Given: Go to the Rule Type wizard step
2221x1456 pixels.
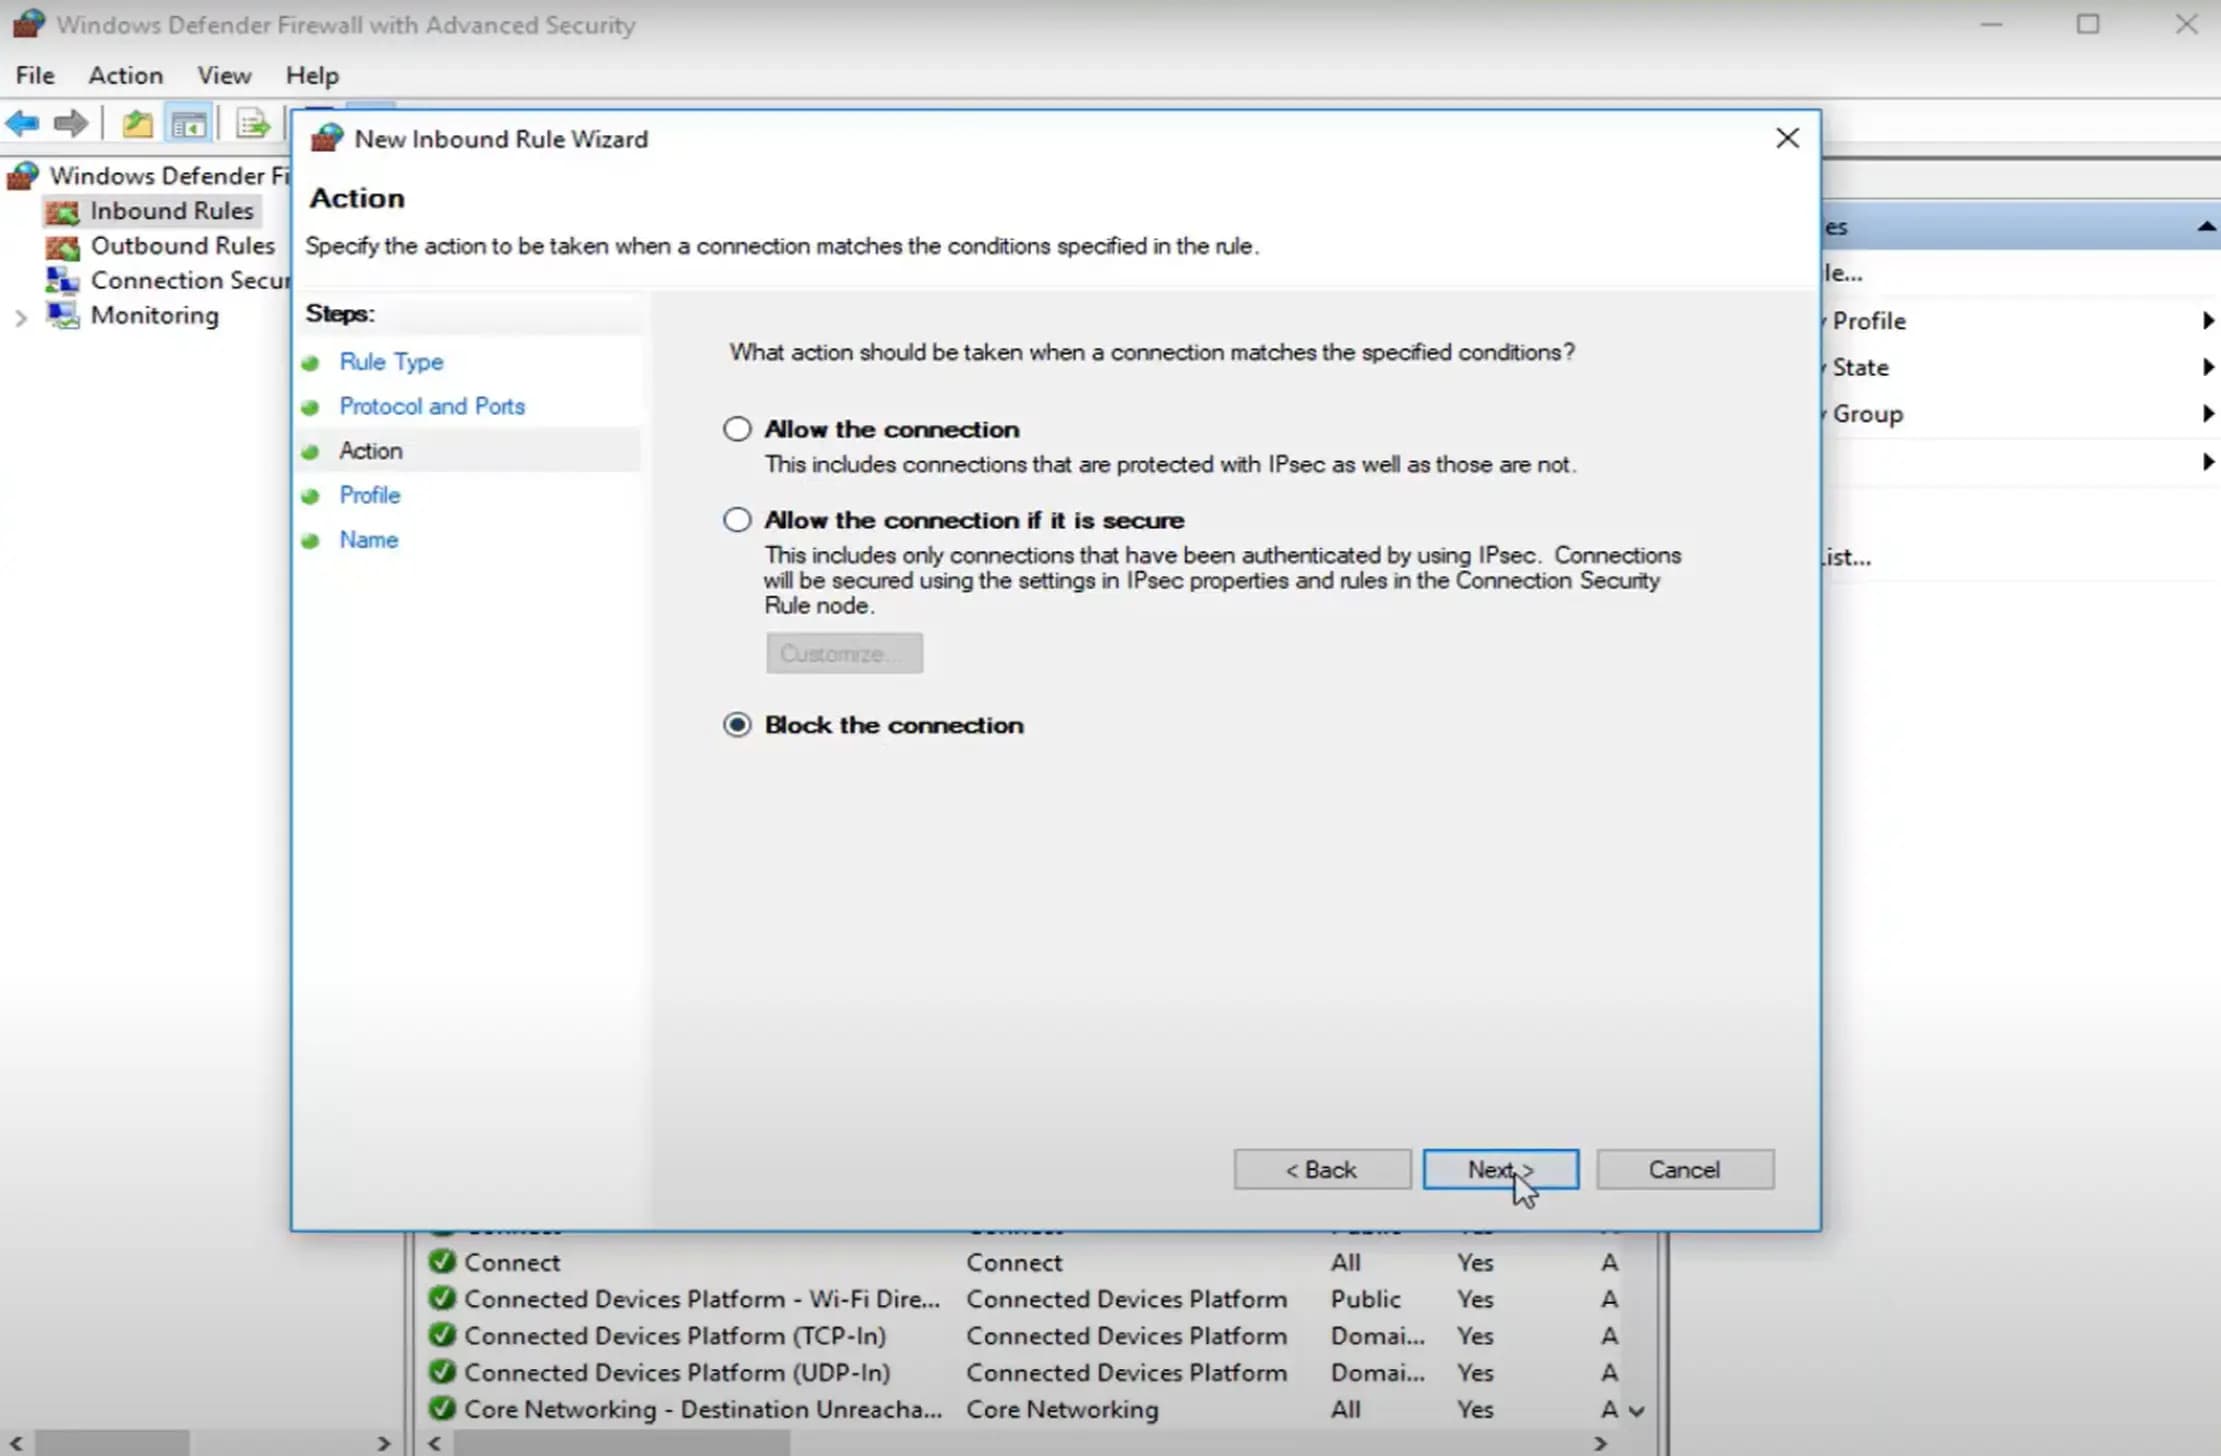Looking at the screenshot, I should tap(391, 362).
